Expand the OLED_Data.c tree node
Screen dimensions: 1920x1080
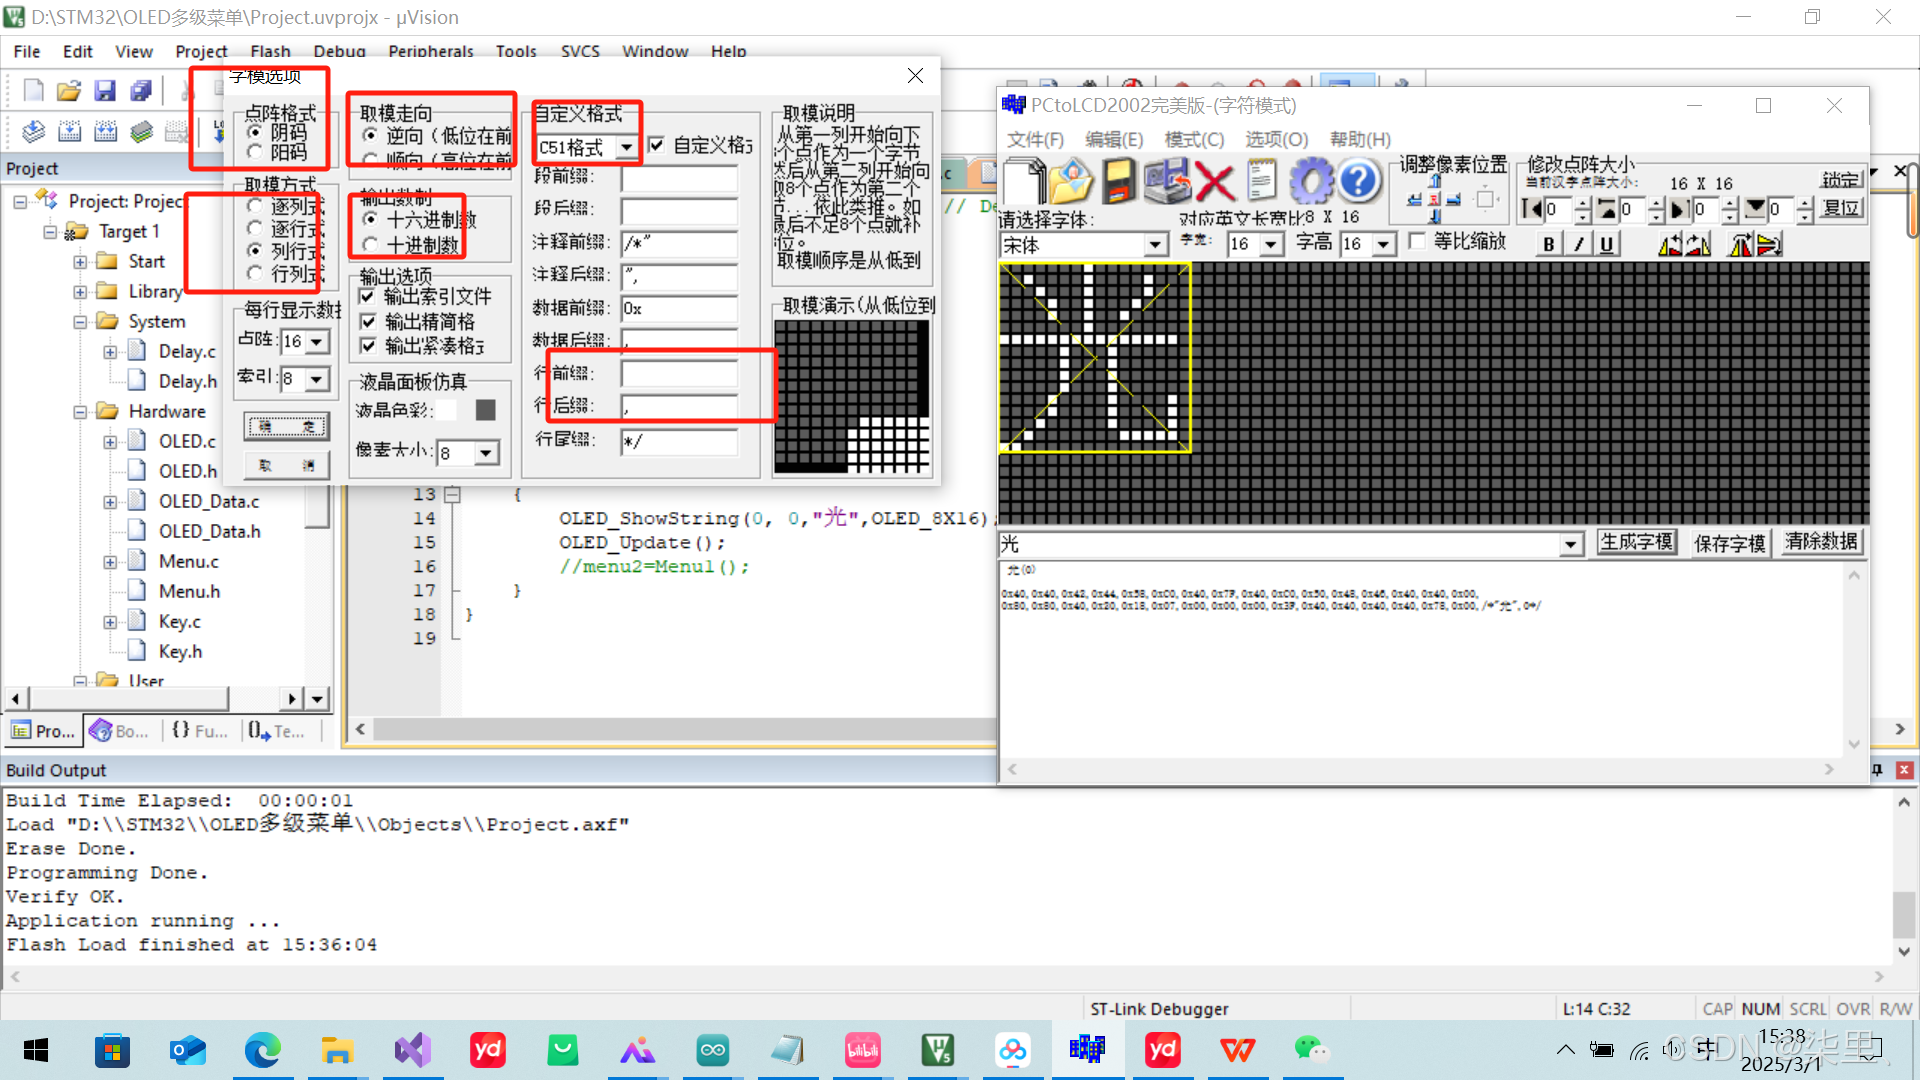pyautogui.click(x=110, y=502)
